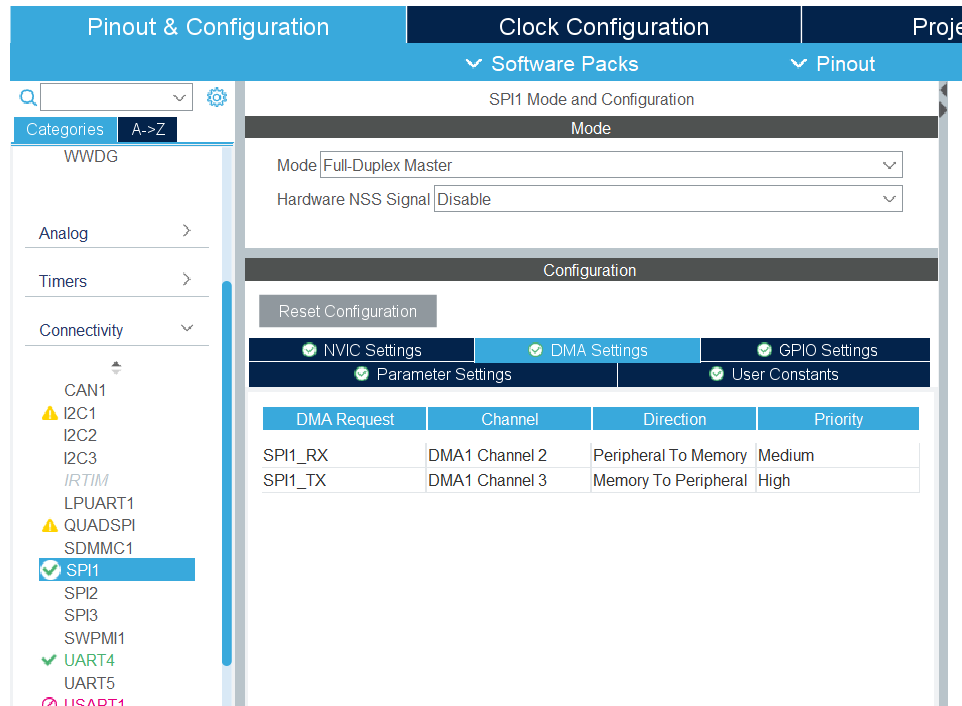Select UART5 in the Connectivity list

(x=89, y=683)
